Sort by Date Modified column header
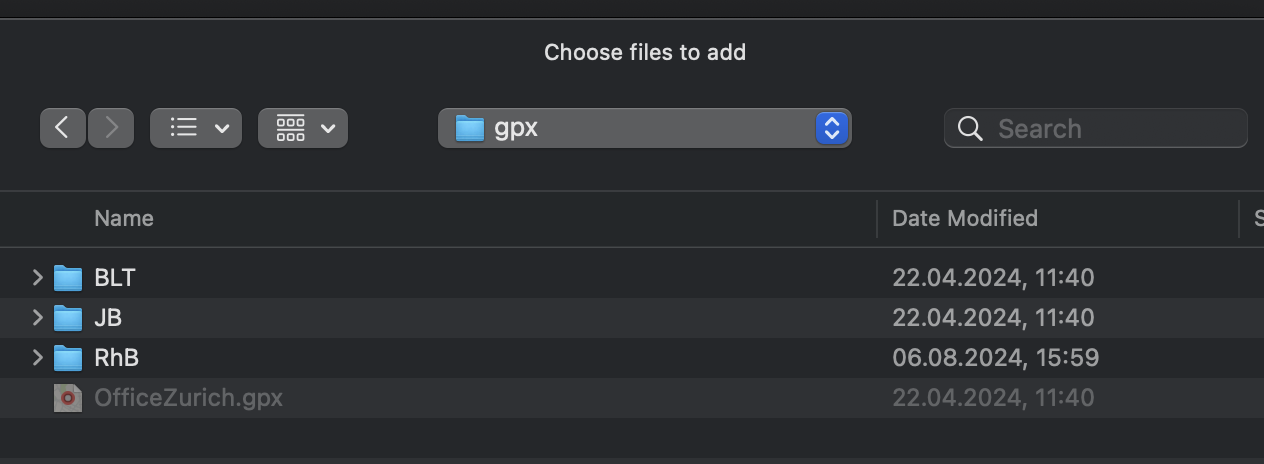Screen dimensions: 1264x464 (x=965, y=218)
